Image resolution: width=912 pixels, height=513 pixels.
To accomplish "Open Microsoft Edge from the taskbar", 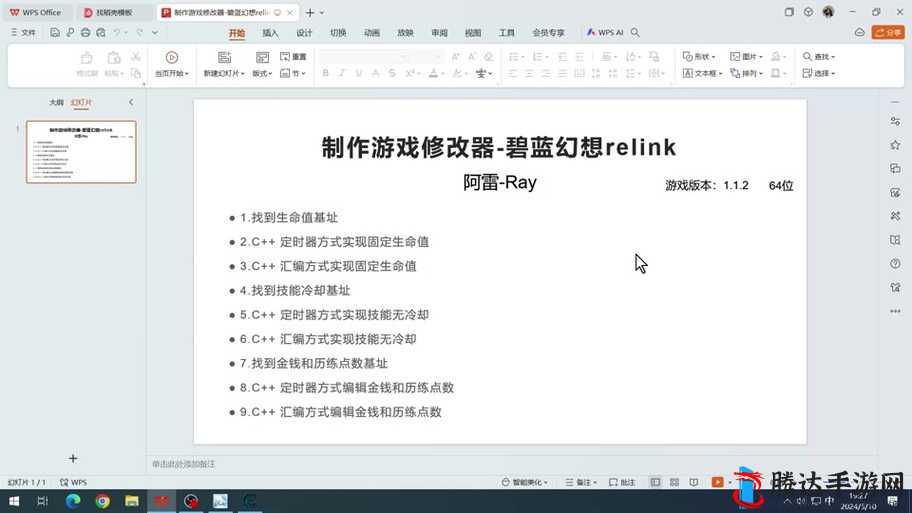I will pos(73,501).
